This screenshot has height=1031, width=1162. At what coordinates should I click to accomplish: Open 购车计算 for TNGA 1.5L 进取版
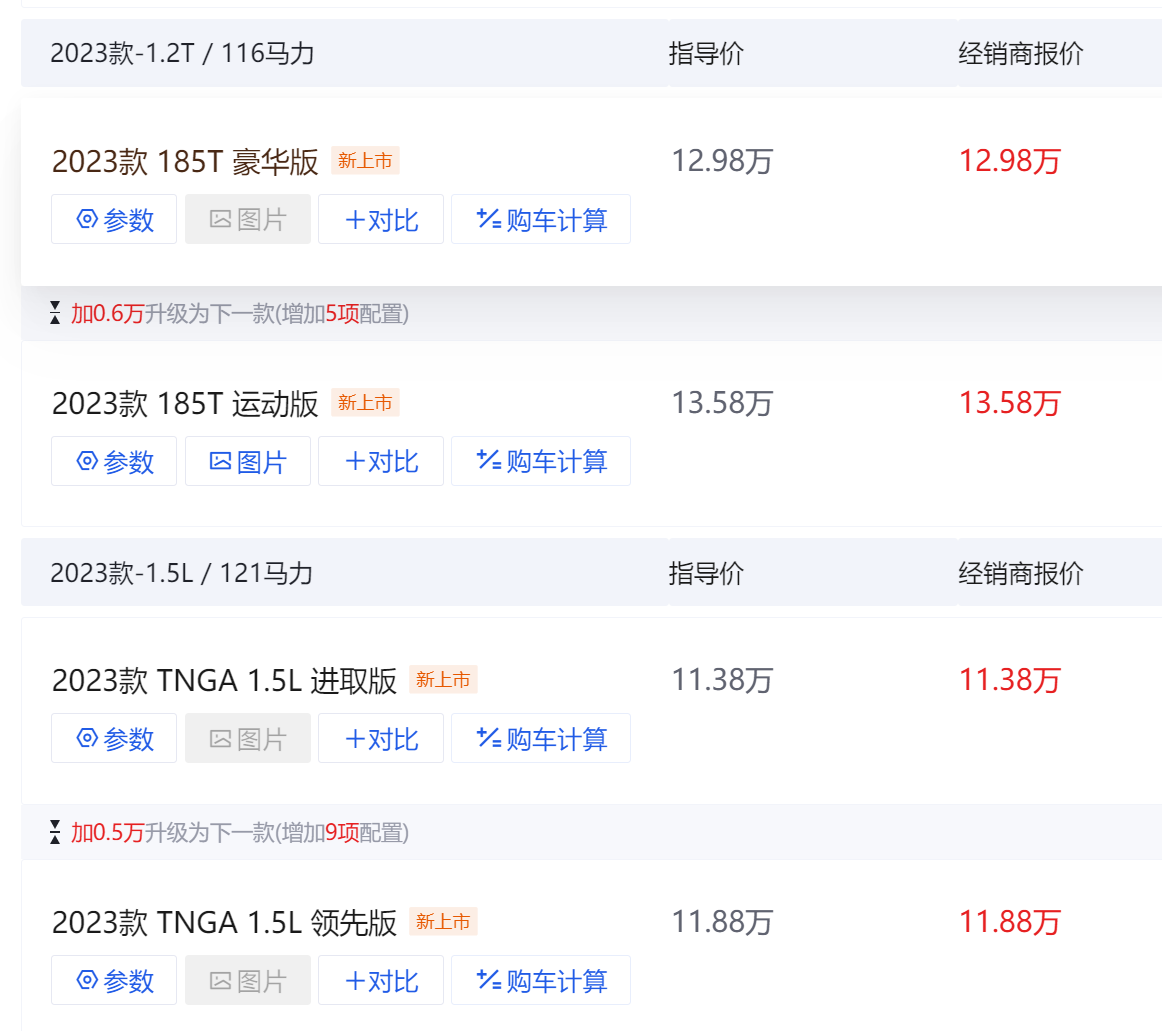tap(540, 738)
